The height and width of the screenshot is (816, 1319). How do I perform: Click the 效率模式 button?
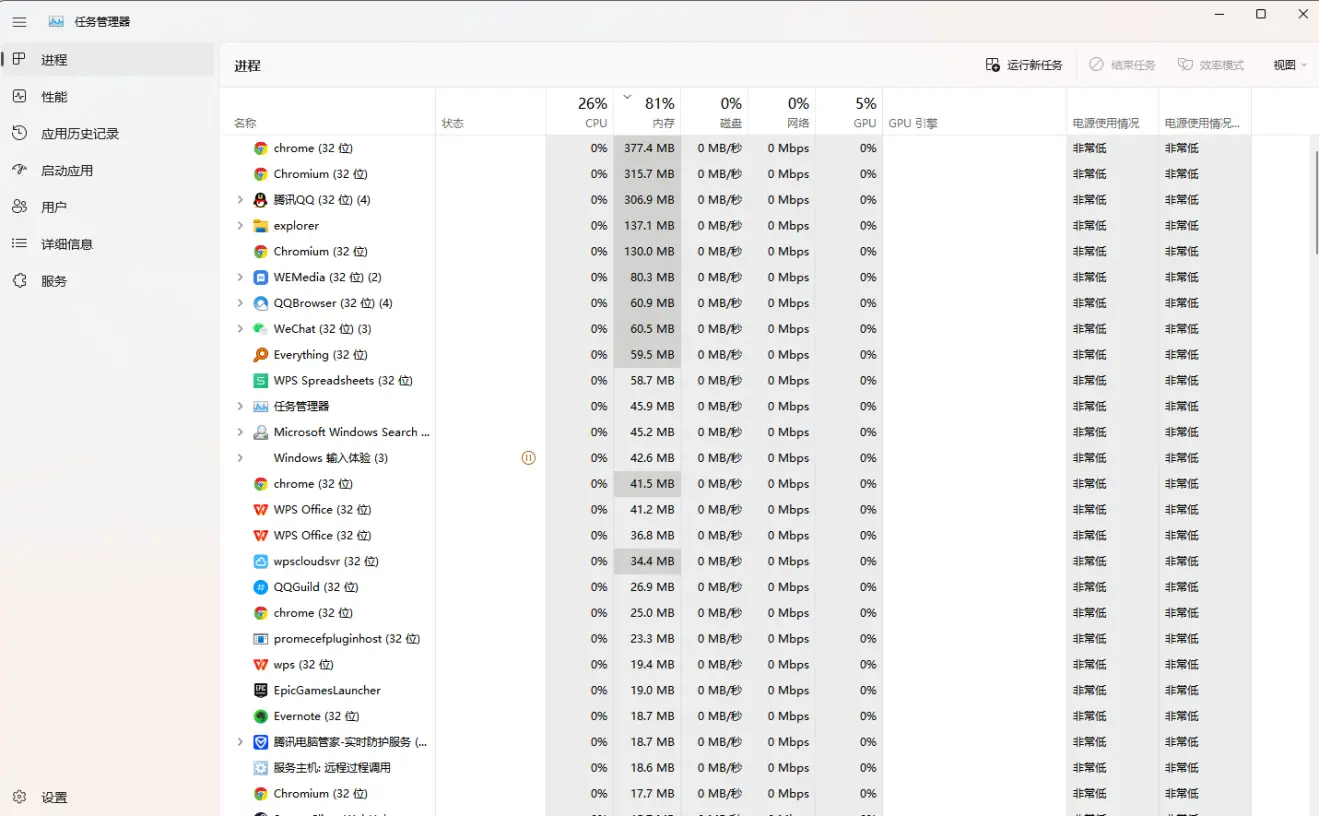[x=1211, y=65]
